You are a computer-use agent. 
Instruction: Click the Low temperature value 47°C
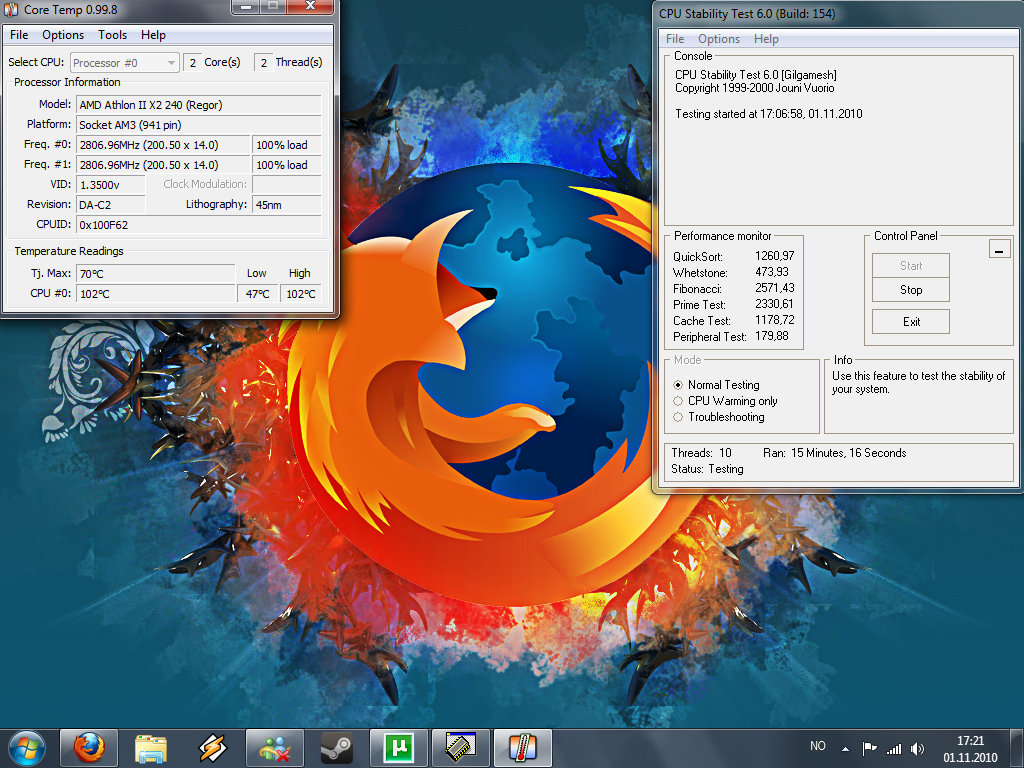point(258,294)
